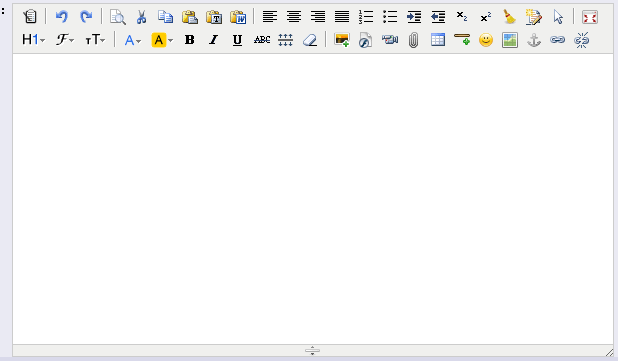
Task: Insert media with the camcorder icon
Action: pos(390,40)
